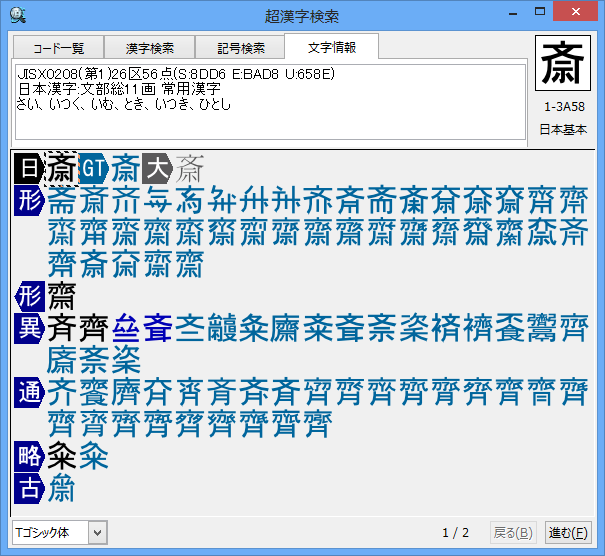This screenshot has width=605, height=556.
Task: Select the 斎 glyph next to GT badge
Action: click(125, 167)
